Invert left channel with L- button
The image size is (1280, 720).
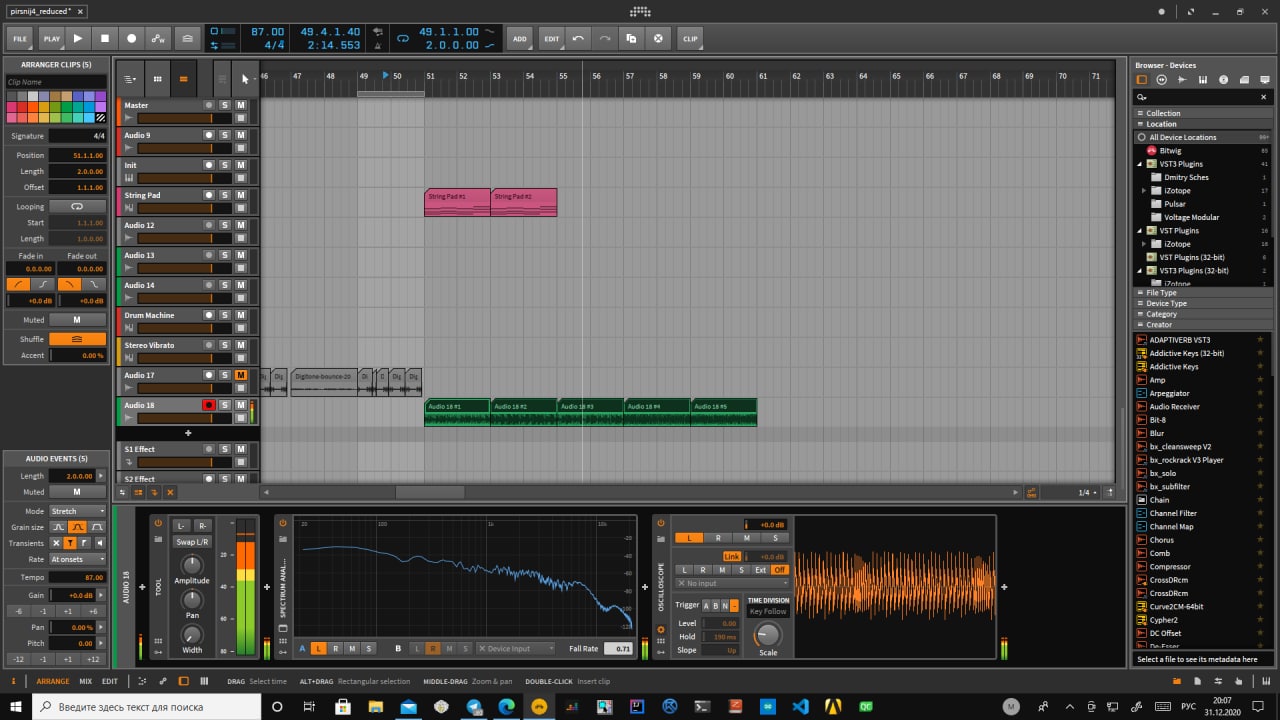click(x=181, y=525)
